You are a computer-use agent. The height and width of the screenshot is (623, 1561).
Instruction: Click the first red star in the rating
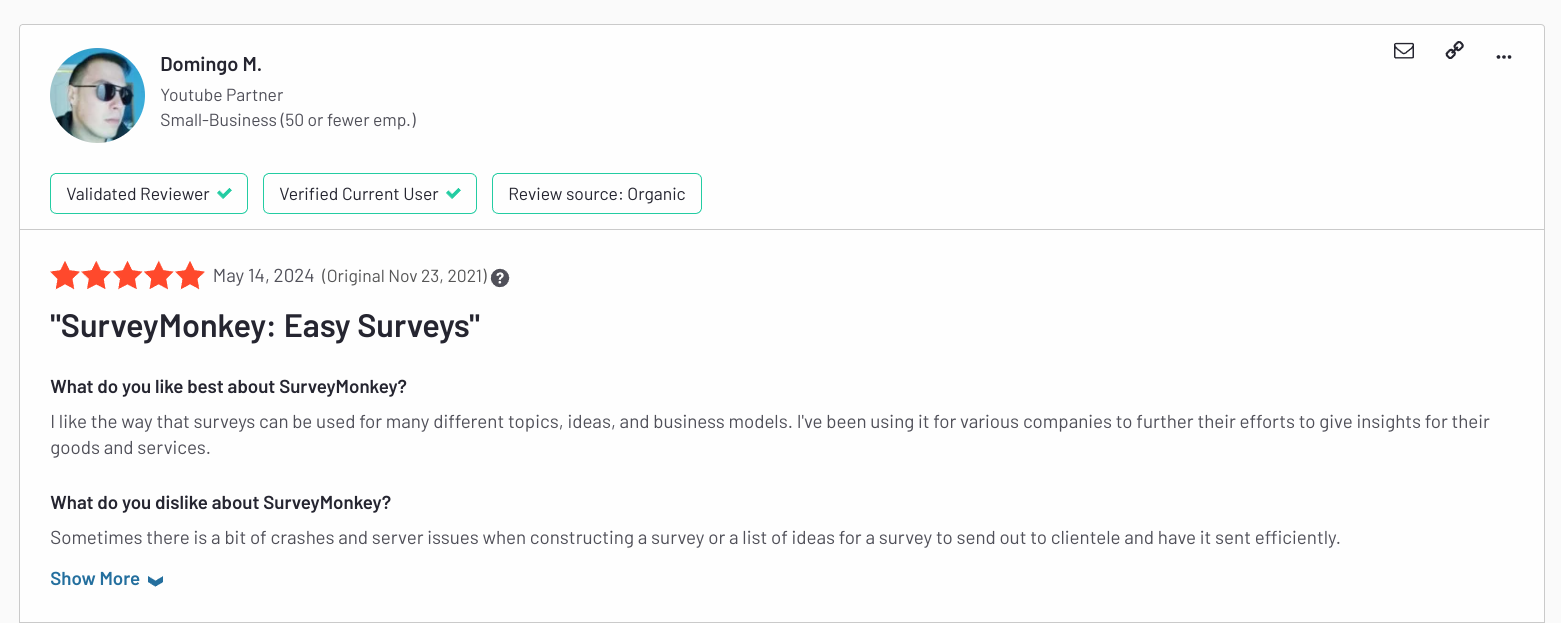pyautogui.click(x=65, y=275)
